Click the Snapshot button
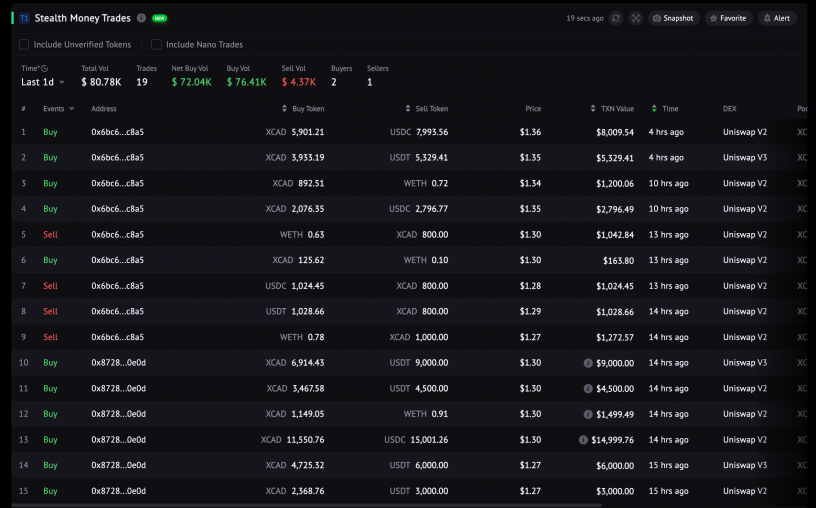 pyautogui.click(x=673, y=18)
